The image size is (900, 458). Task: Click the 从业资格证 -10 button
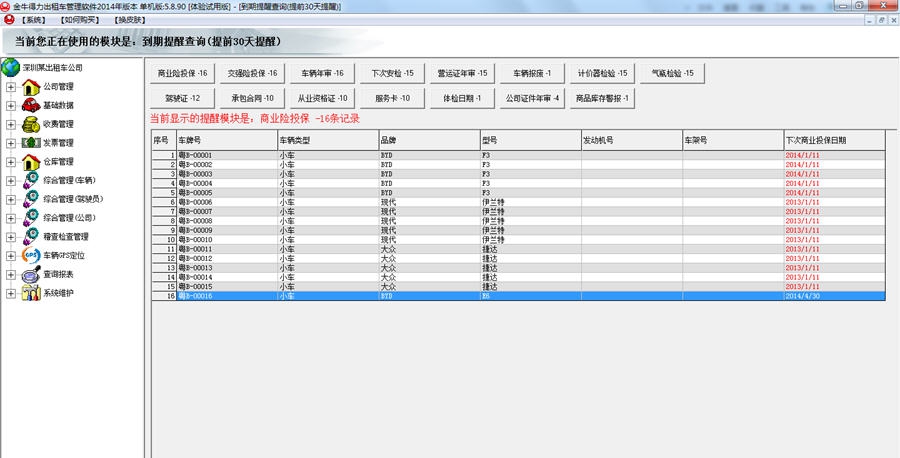[323, 98]
